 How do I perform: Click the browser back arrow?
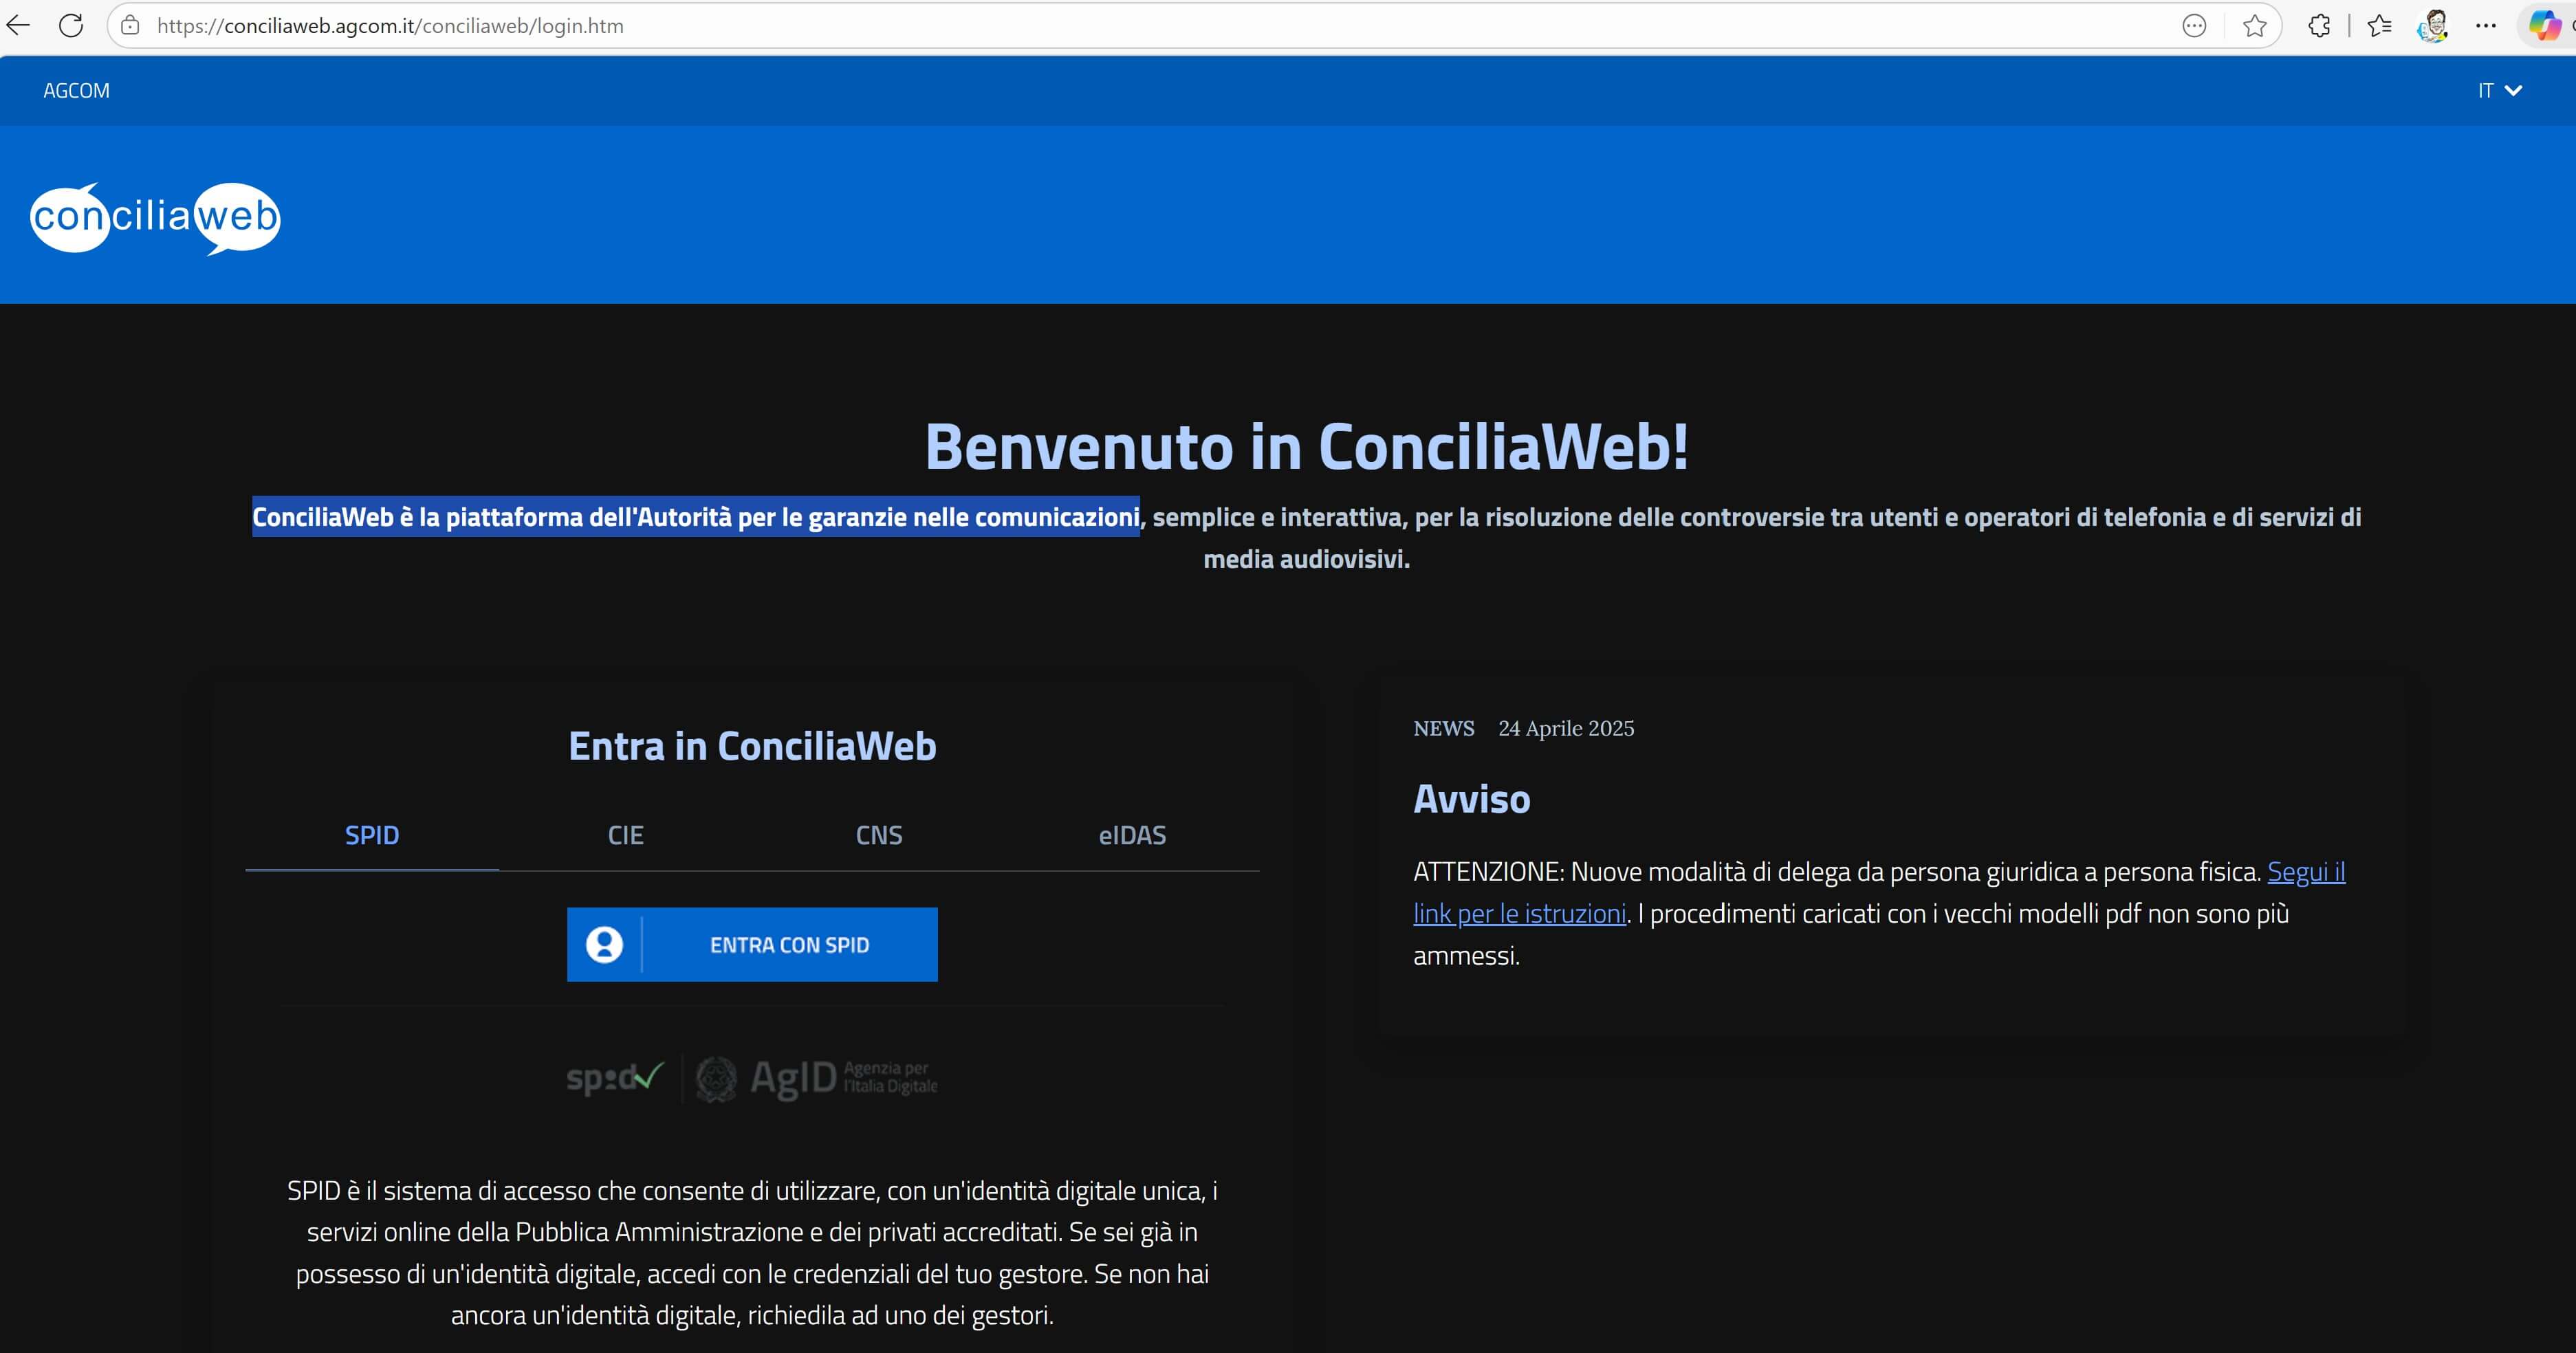click(x=18, y=26)
